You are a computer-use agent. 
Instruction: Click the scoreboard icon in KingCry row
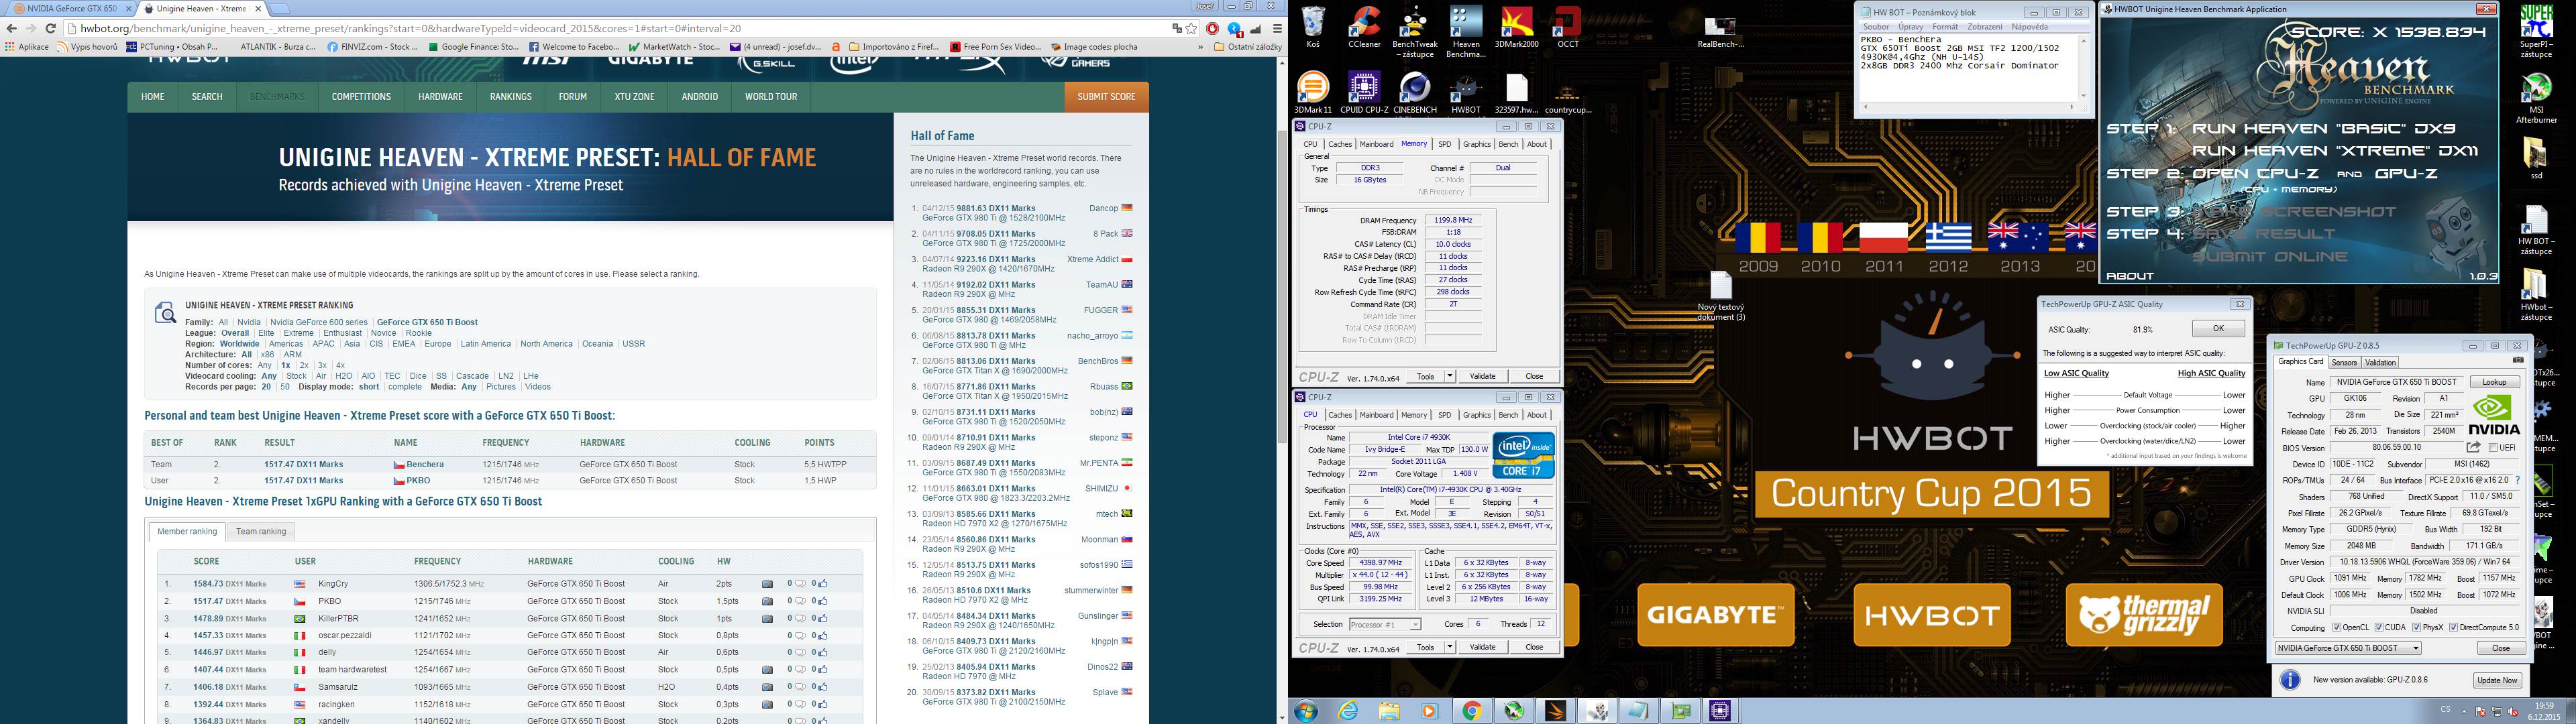(767, 584)
